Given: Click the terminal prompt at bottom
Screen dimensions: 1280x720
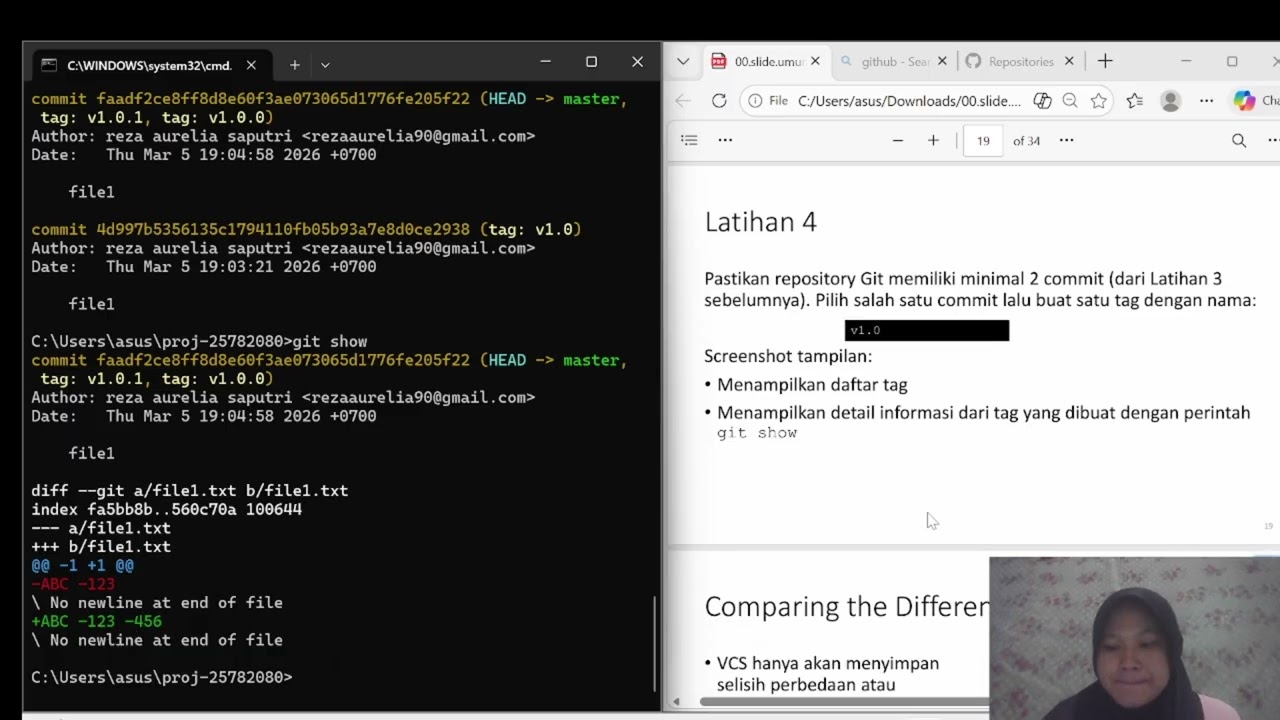Looking at the screenshot, I should (x=161, y=678).
